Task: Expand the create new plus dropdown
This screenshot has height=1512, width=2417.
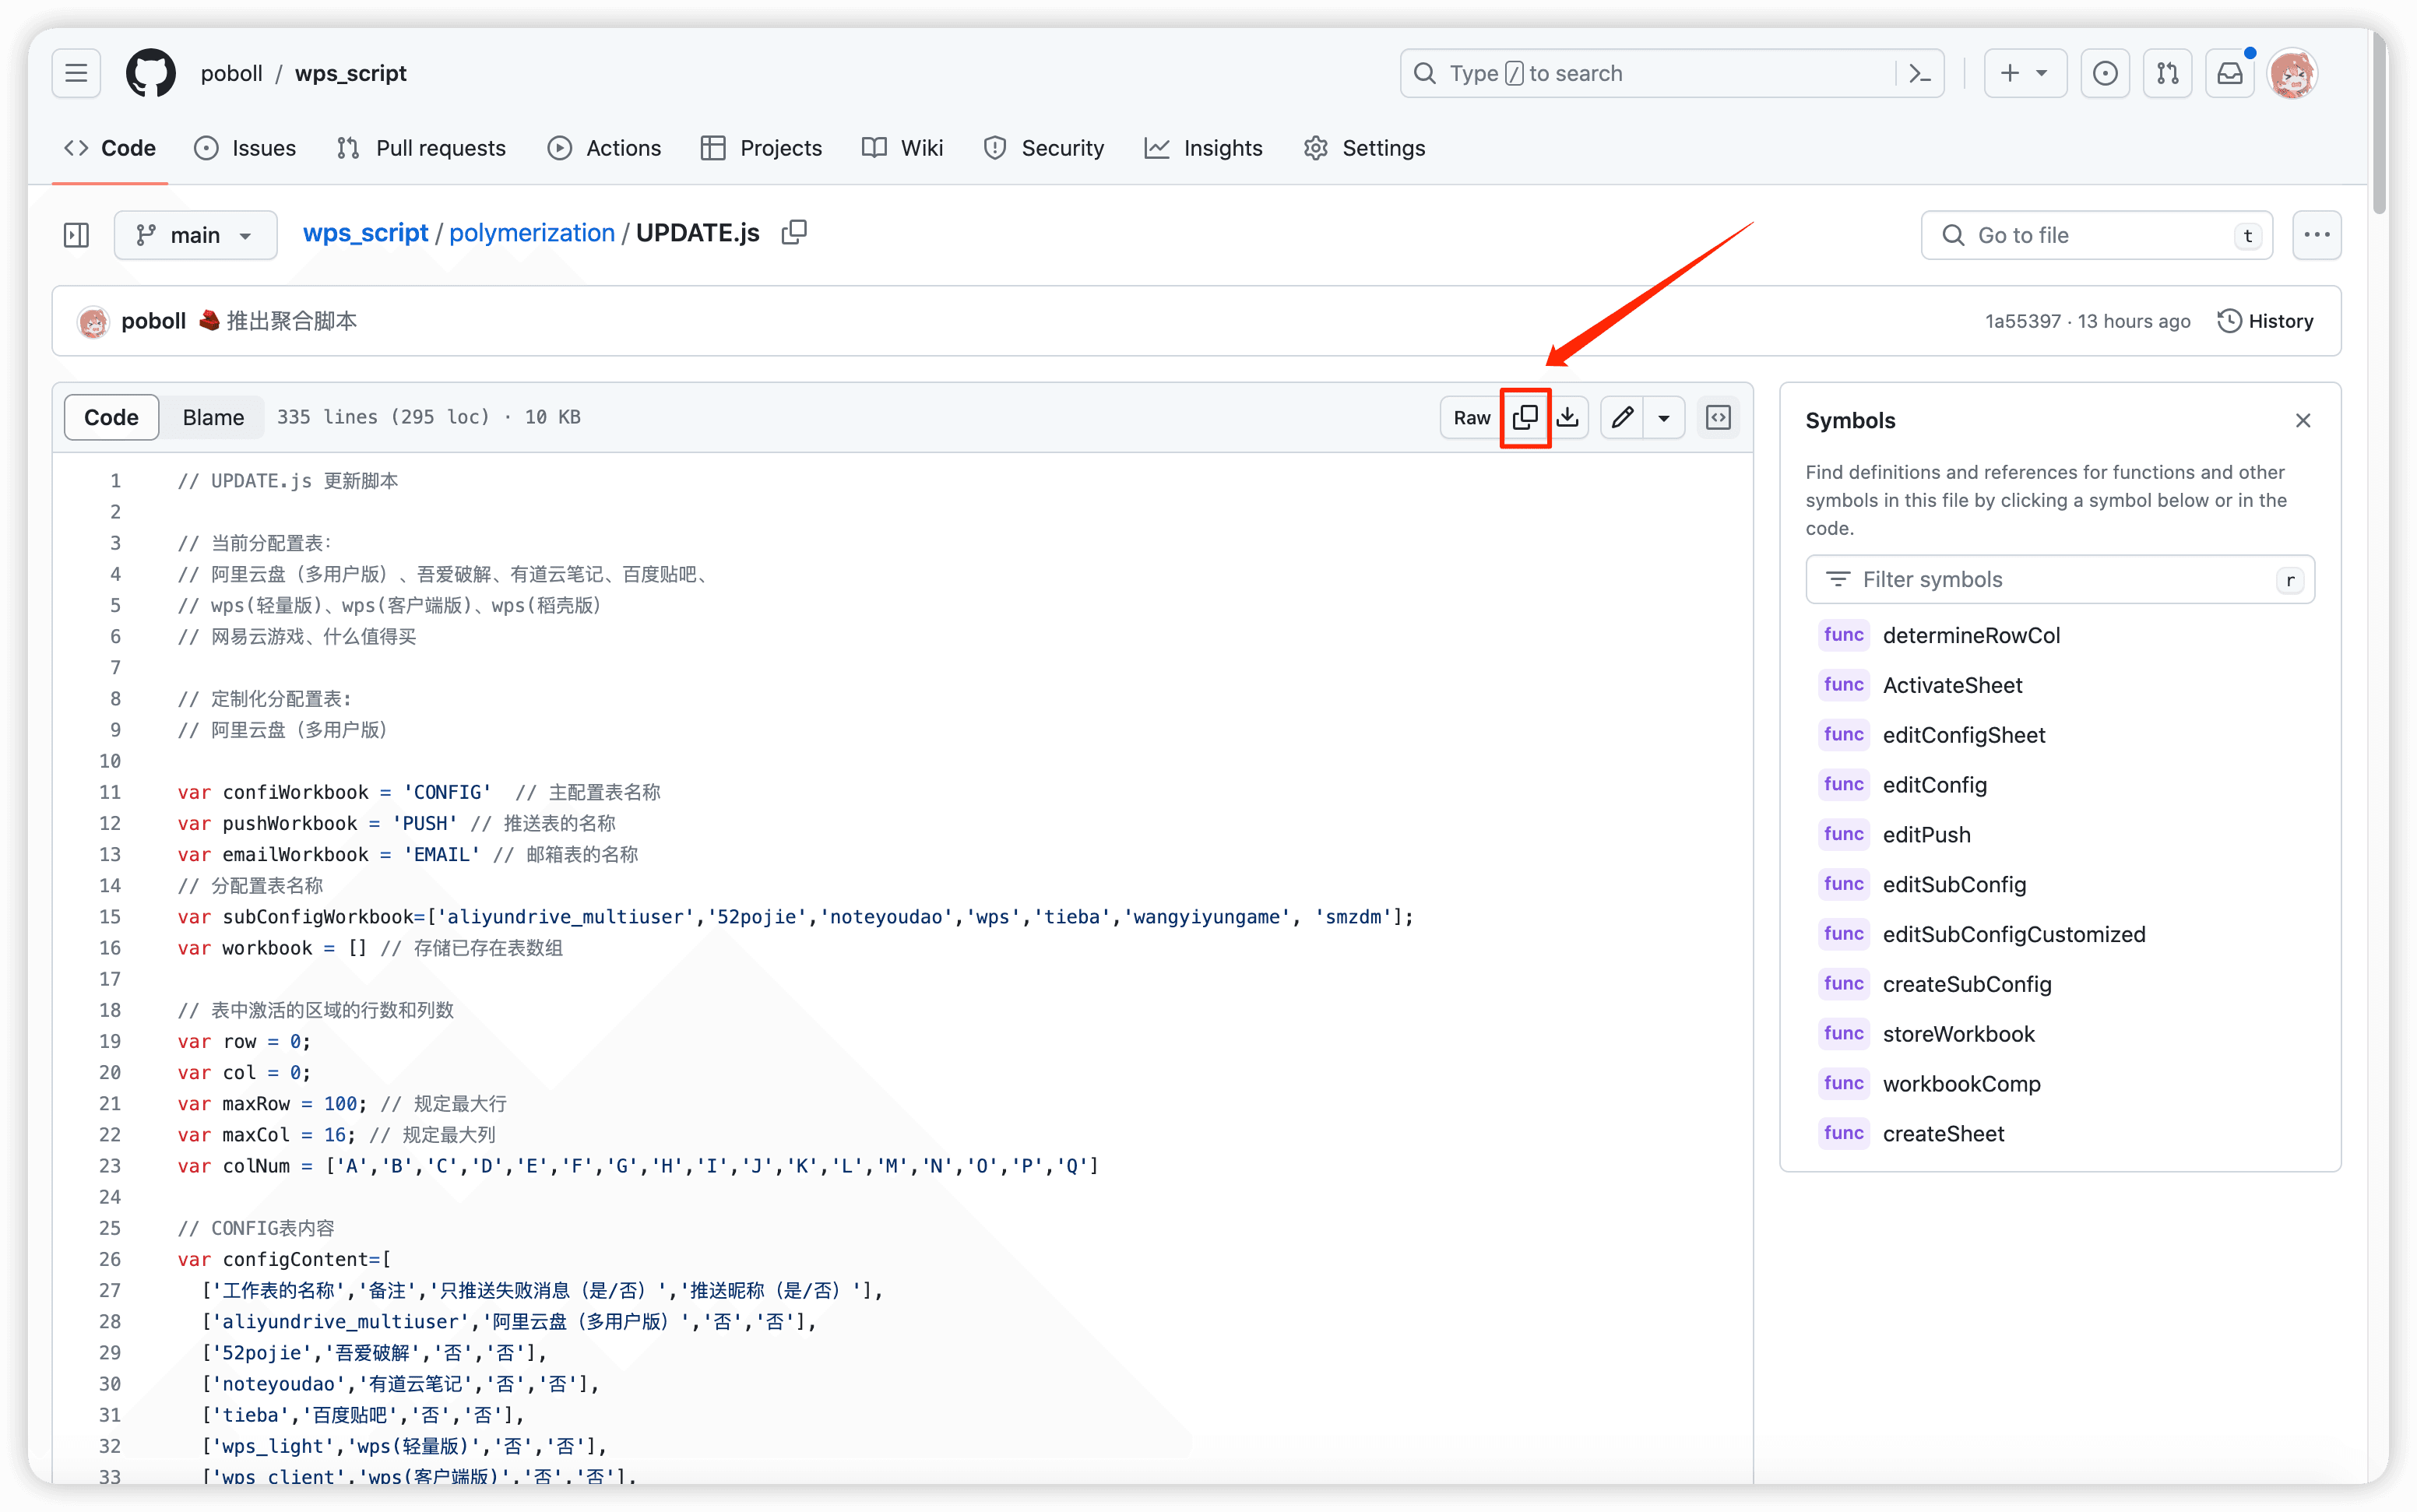Action: tap(2024, 72)
